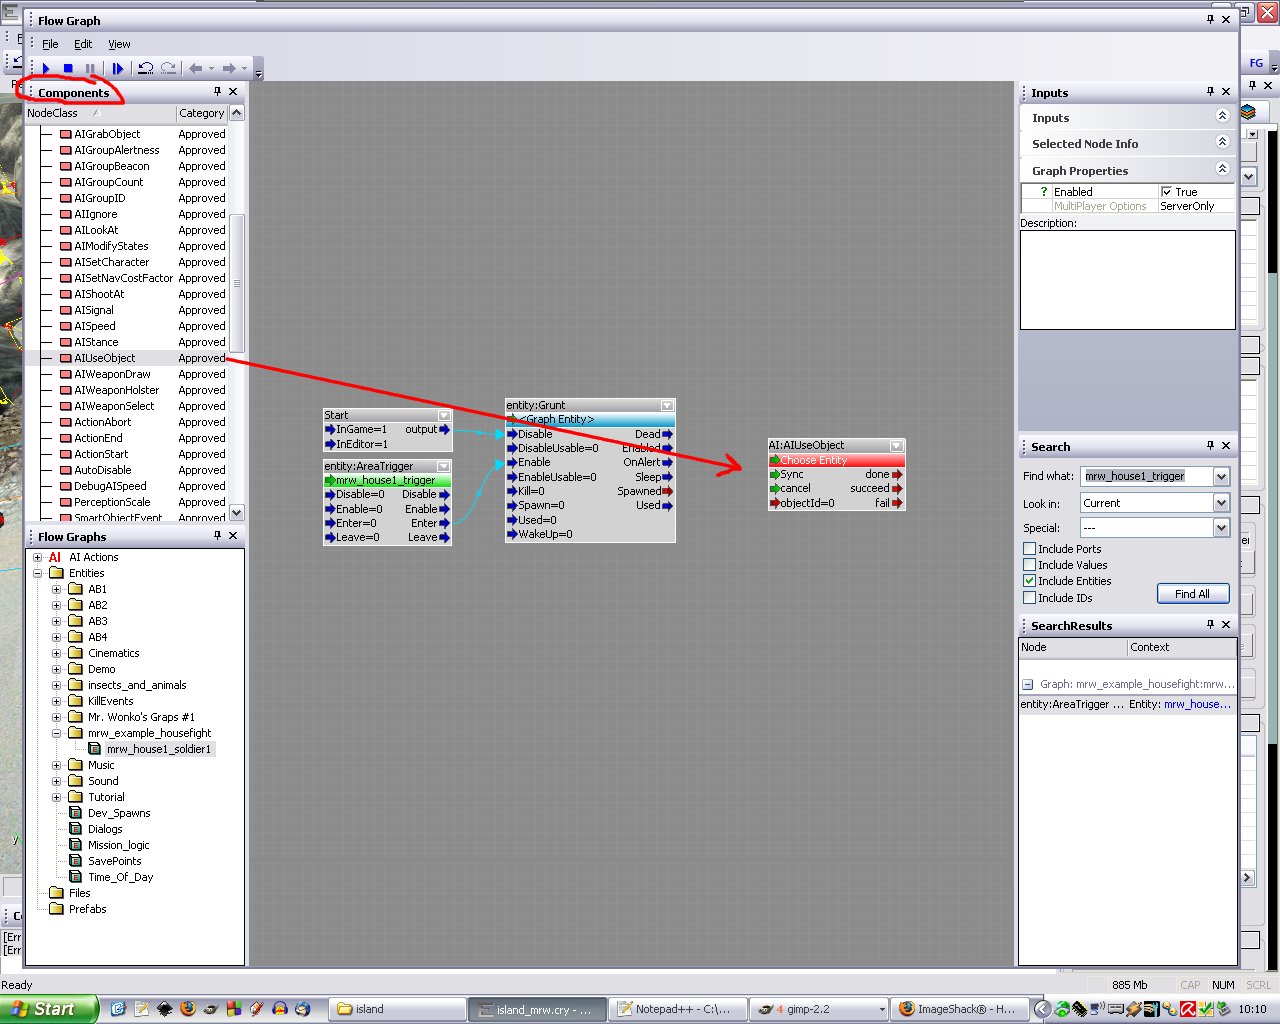Click the Undo icon in Flow Graph toolbar
The width and height of the screenshot is (1280, 1024).
146,69
